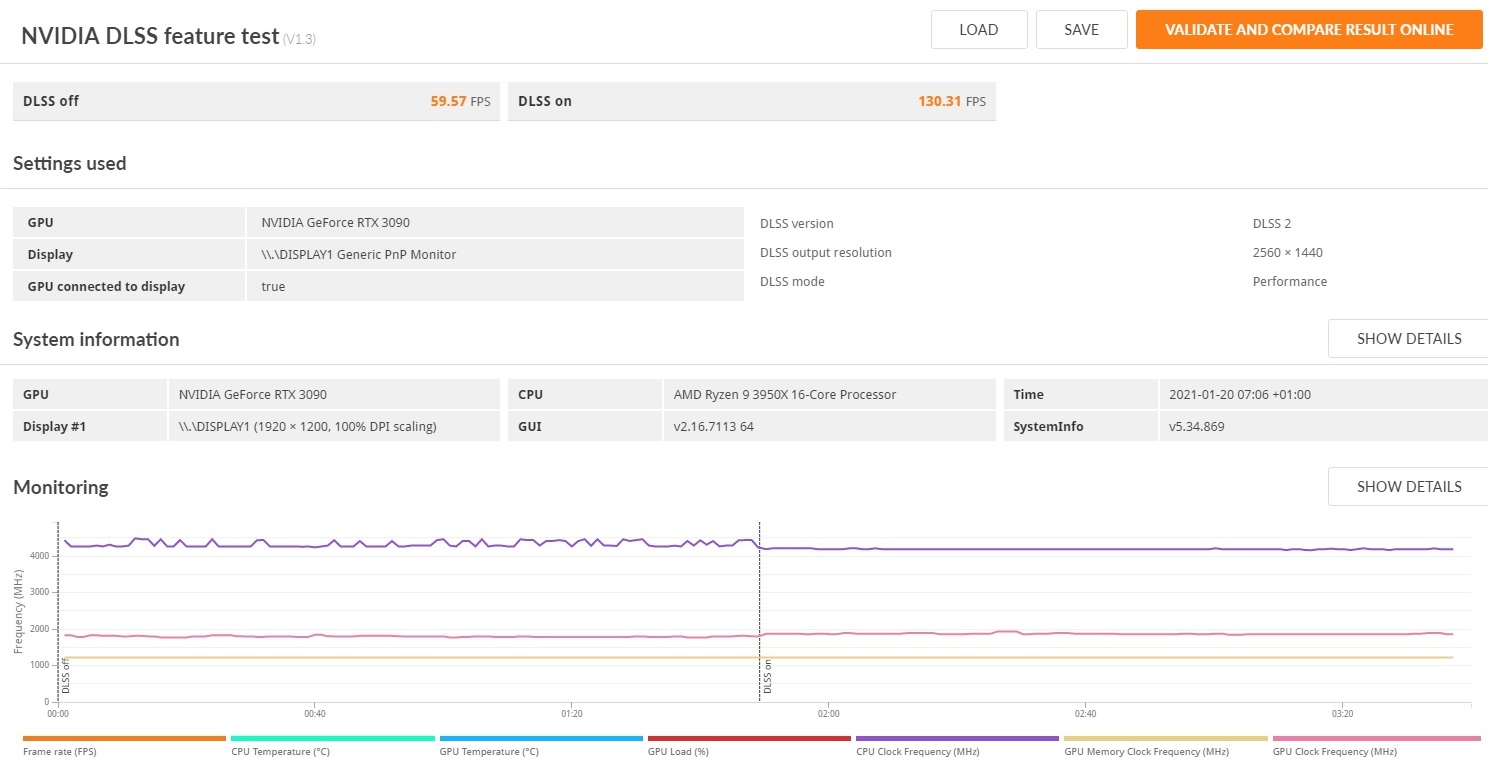The width and height of the screenshot is (1488, 774).
Task: Click the Monitoring heading
Action: [61, 488]
